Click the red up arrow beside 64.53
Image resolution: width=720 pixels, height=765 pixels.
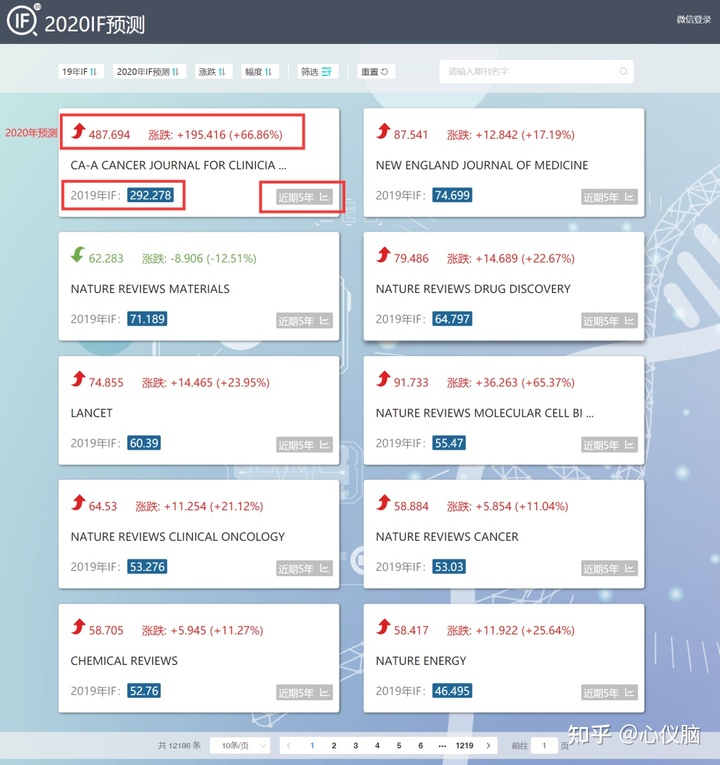point(78,502)
